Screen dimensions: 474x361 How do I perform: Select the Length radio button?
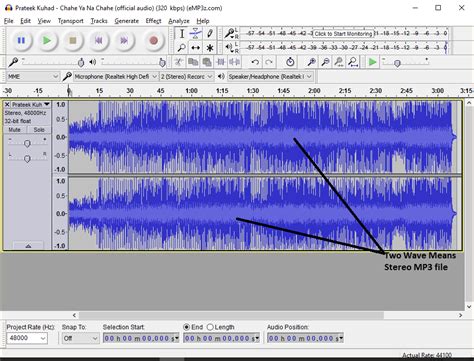[x=210, y=327]
